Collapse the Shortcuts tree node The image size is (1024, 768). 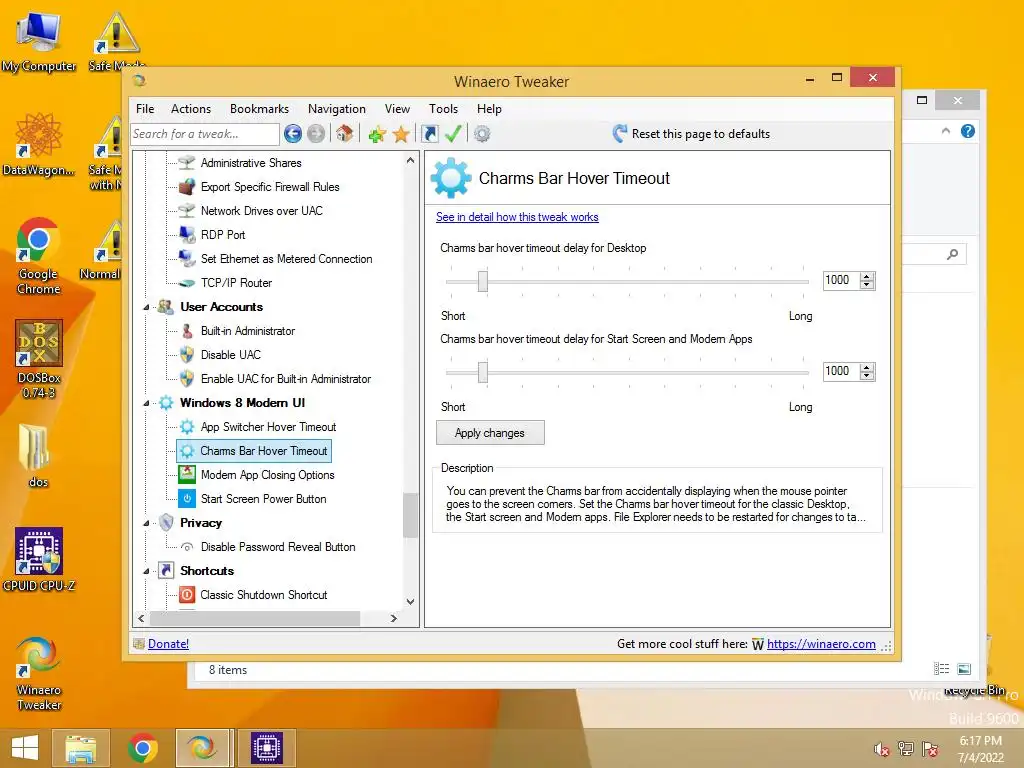[x=146, y=571]
